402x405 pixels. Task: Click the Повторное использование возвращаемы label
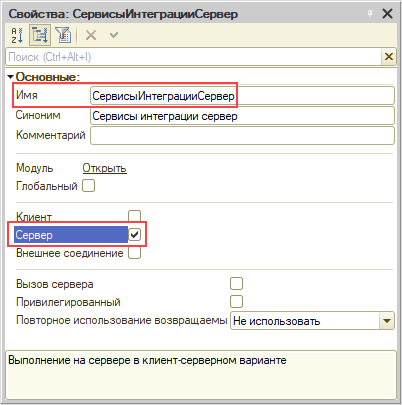(x=122, y=320)
